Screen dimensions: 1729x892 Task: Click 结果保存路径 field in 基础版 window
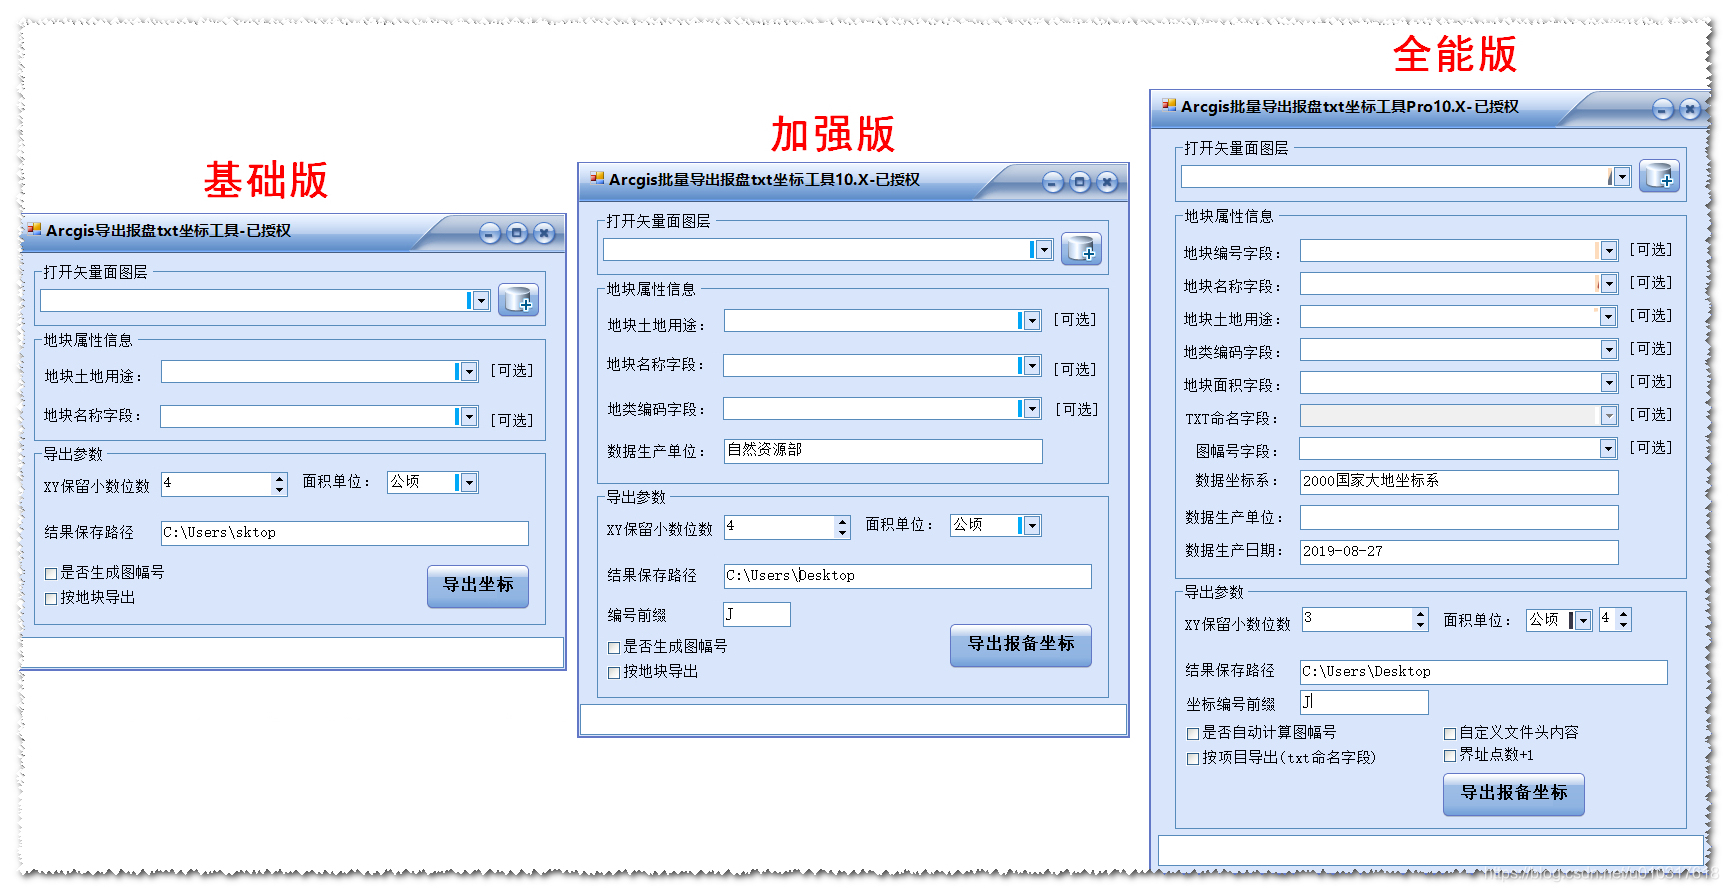click(x=345, y=533)
